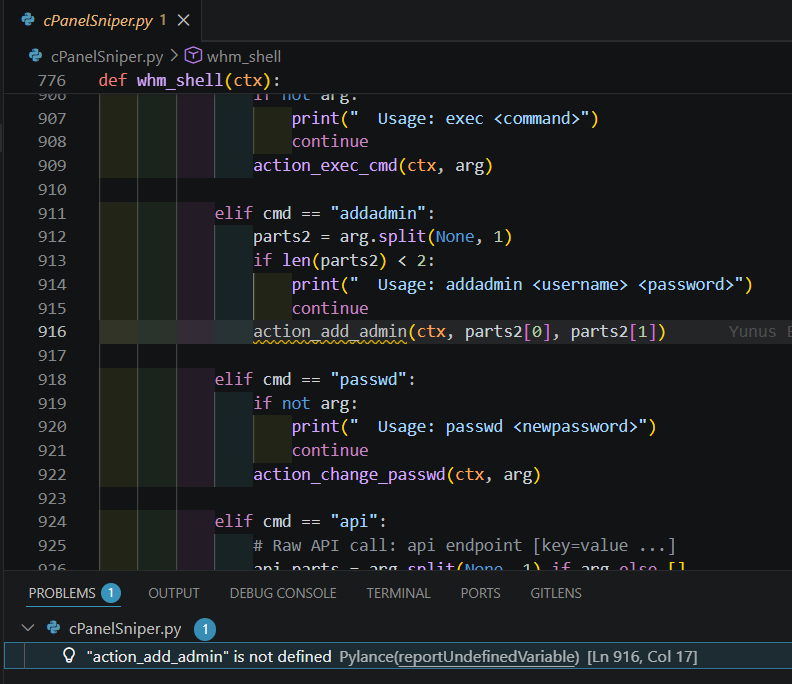This screenshot has height=684, width=792.
Task: Click underlined action_add_admin call
Action: (330, 332)
